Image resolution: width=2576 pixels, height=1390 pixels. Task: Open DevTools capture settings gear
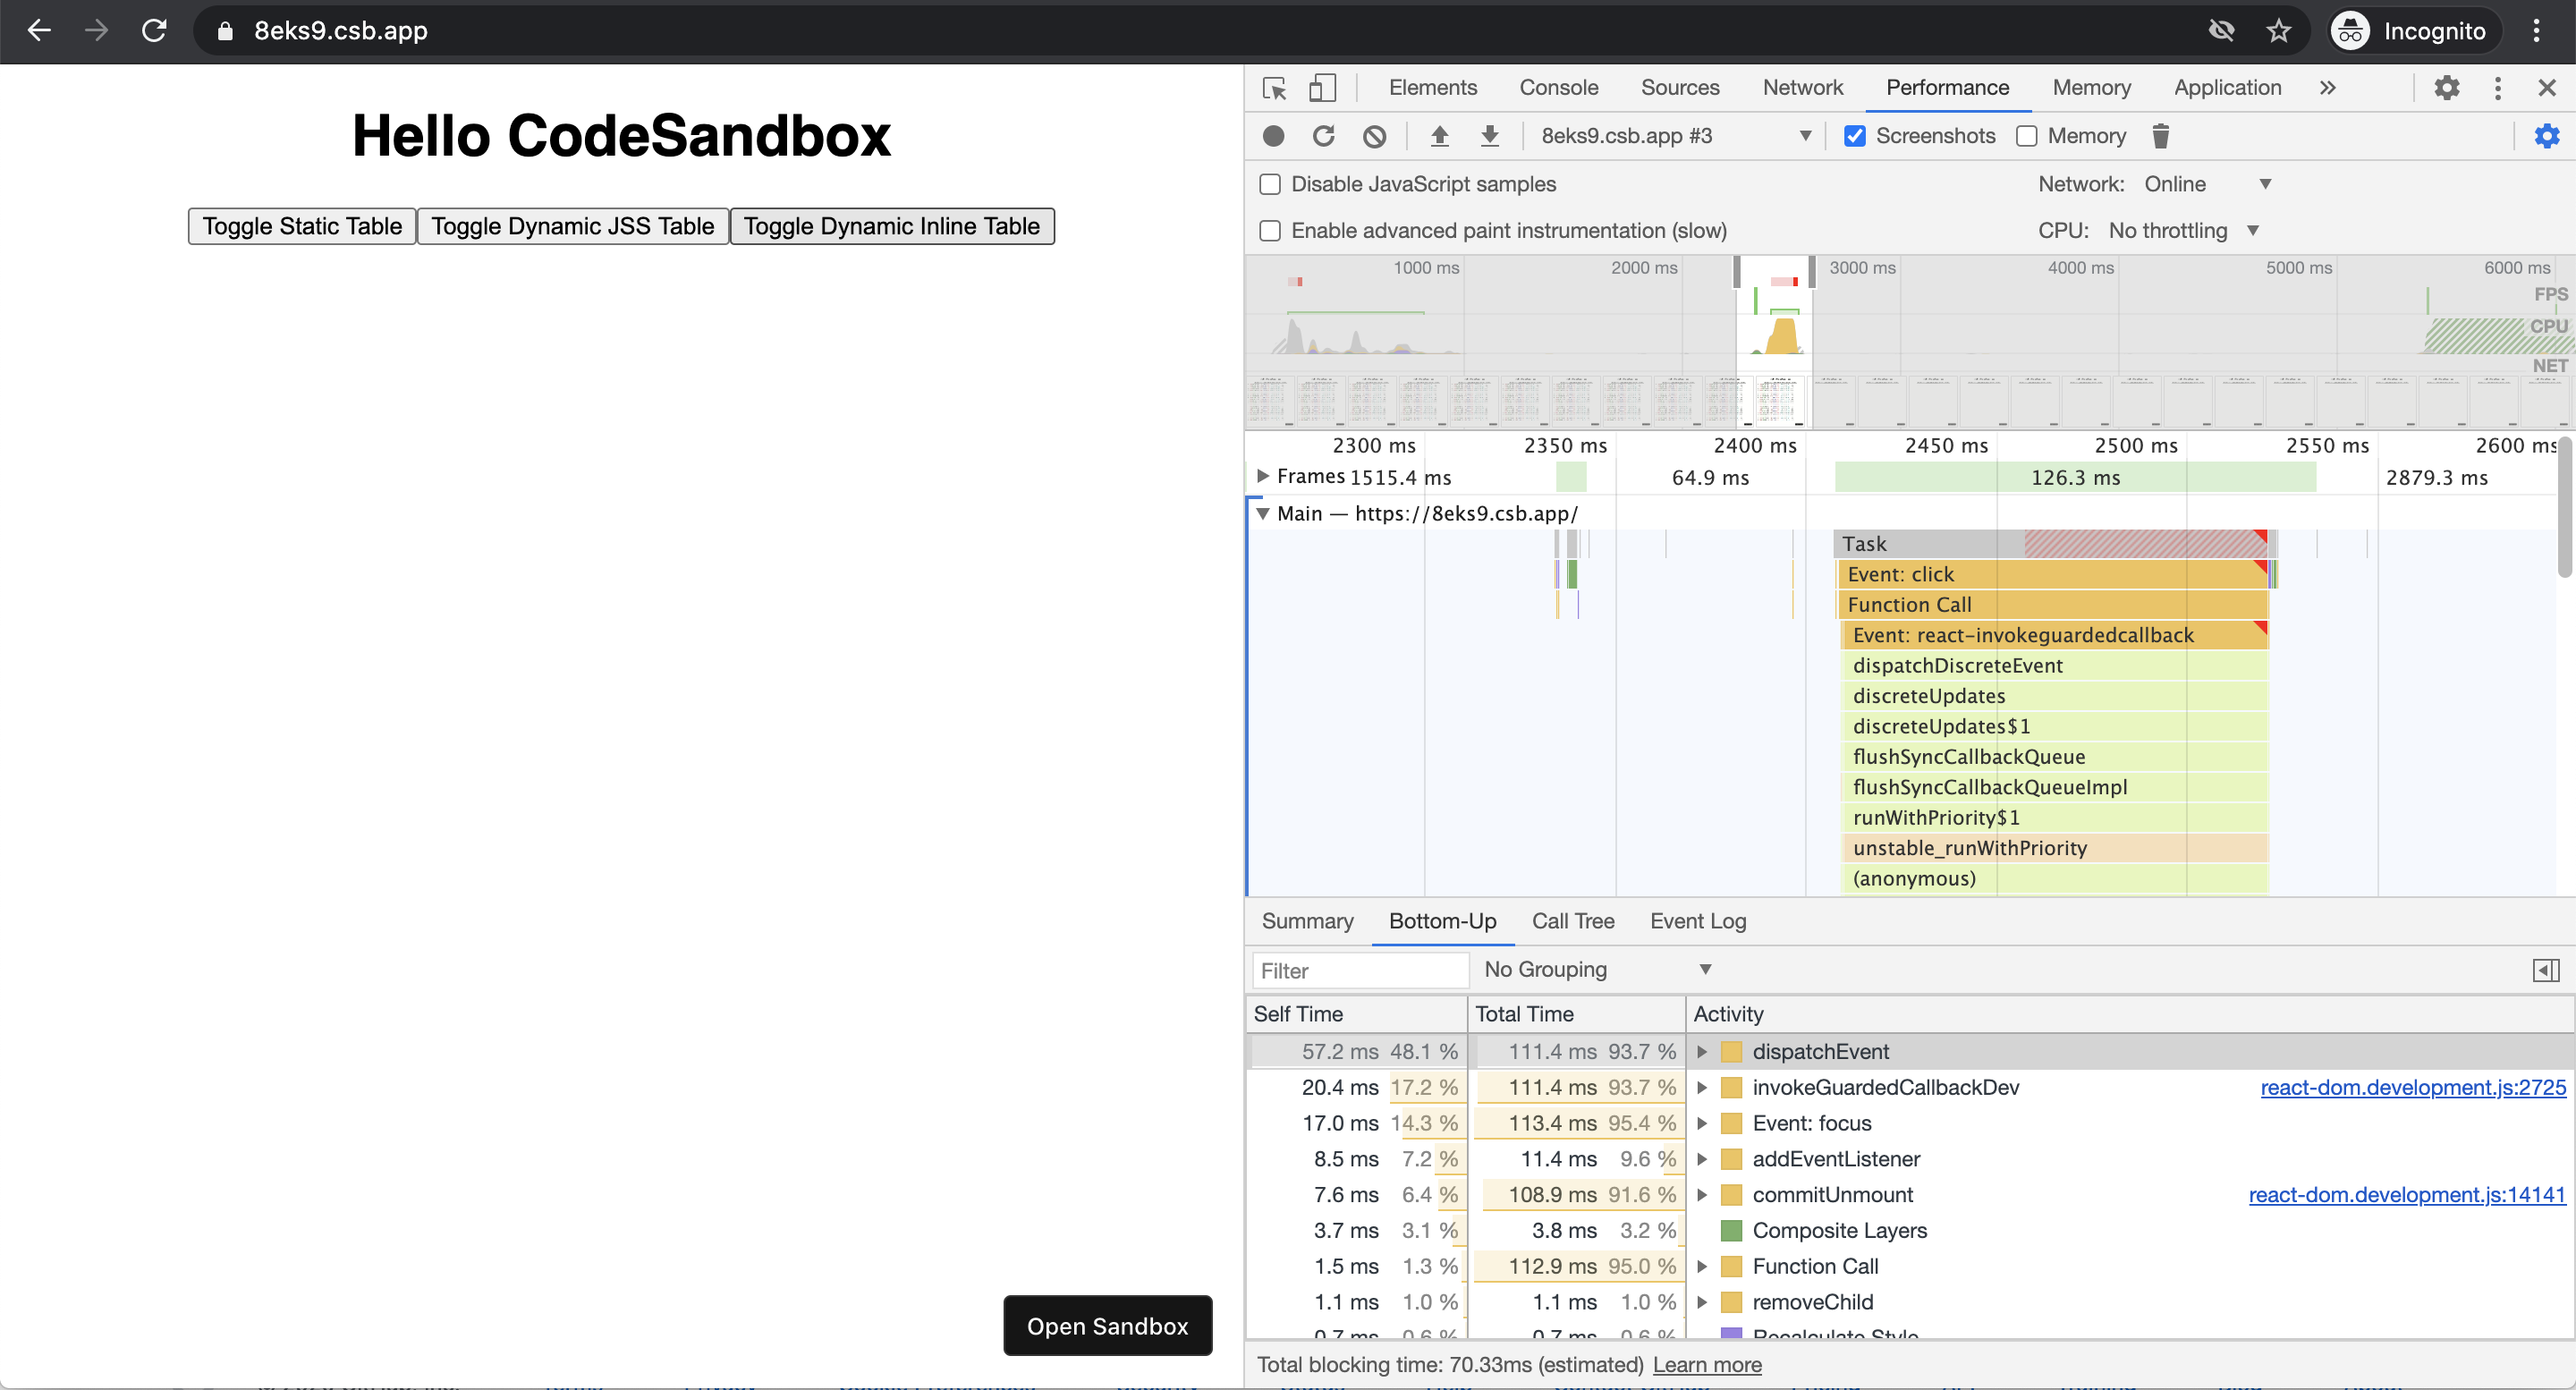click(2547, 136)
